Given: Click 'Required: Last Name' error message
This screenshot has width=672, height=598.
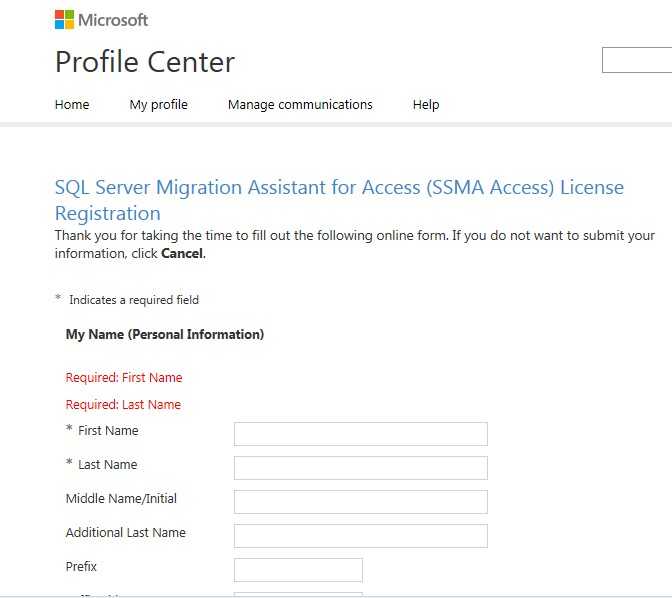Looking at the screenshot, I should click(123, 405).
